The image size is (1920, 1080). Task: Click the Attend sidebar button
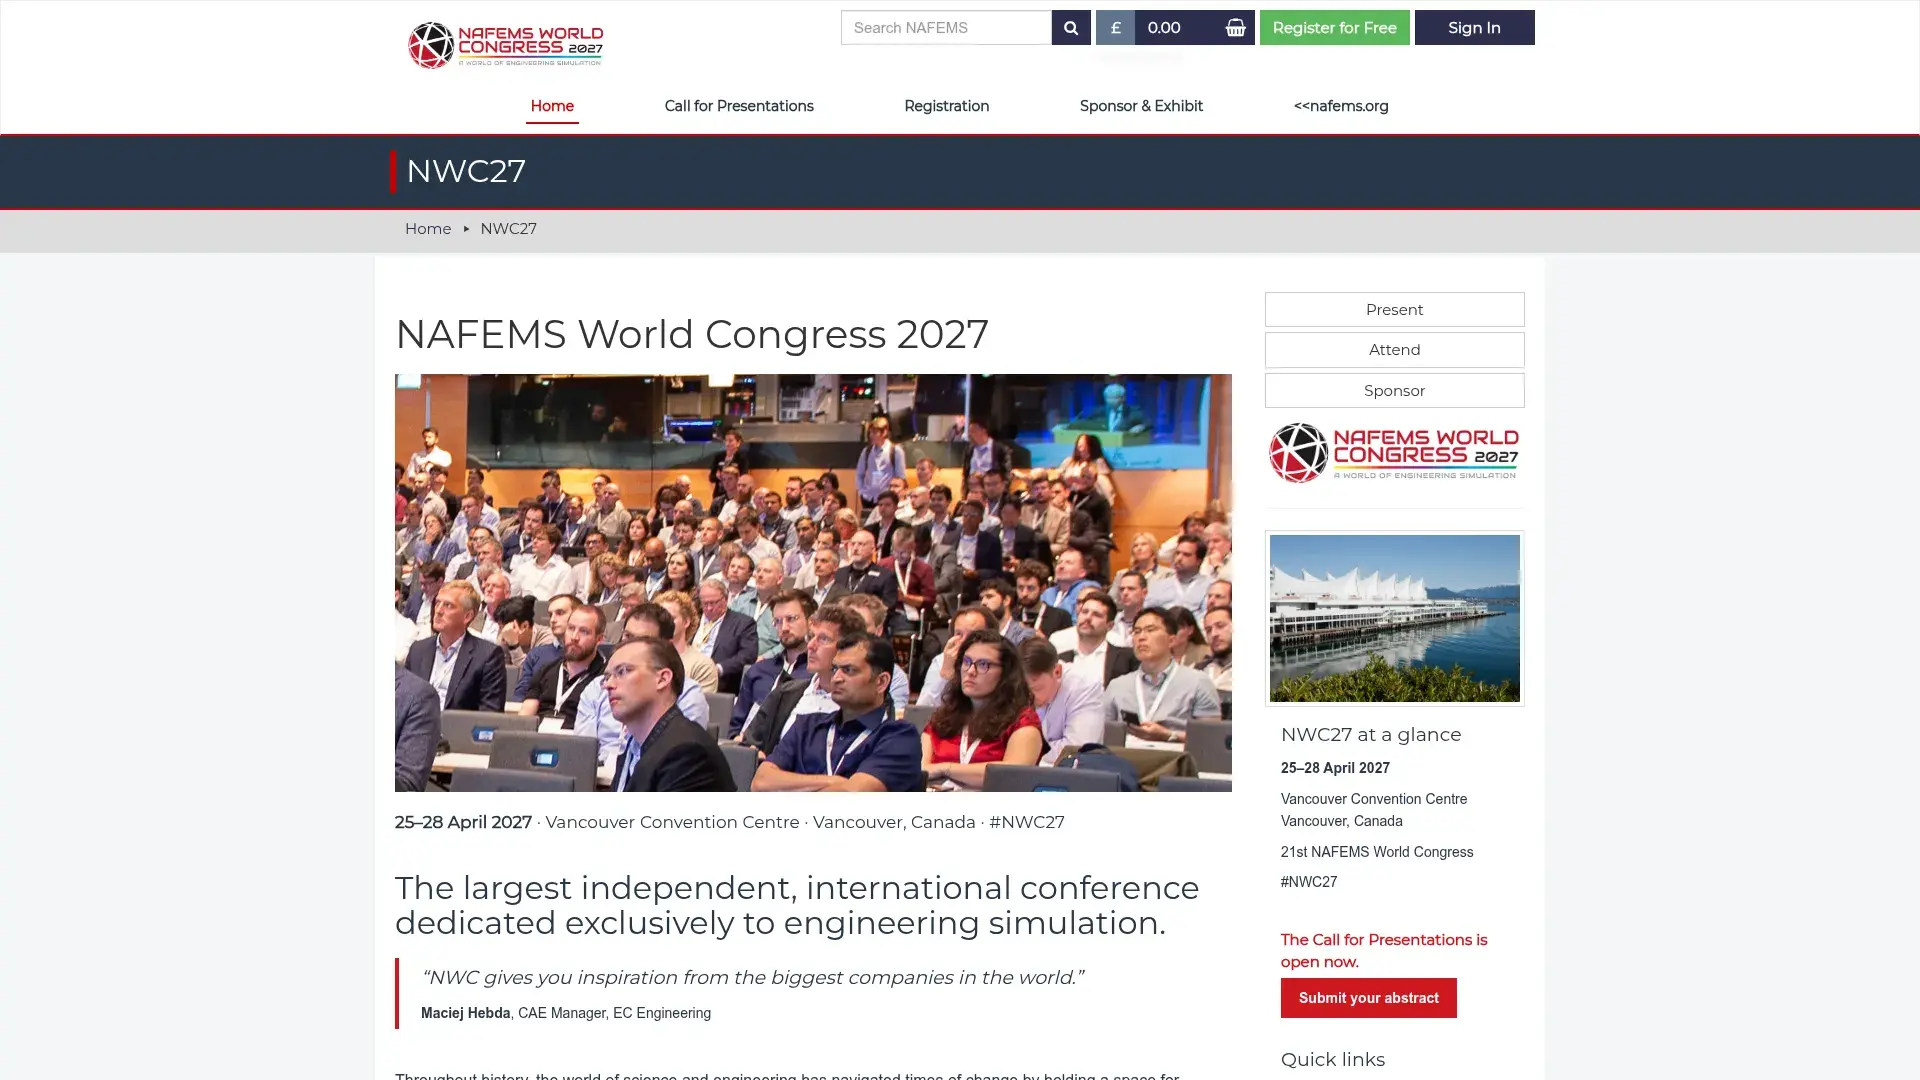click(1394, 350)
